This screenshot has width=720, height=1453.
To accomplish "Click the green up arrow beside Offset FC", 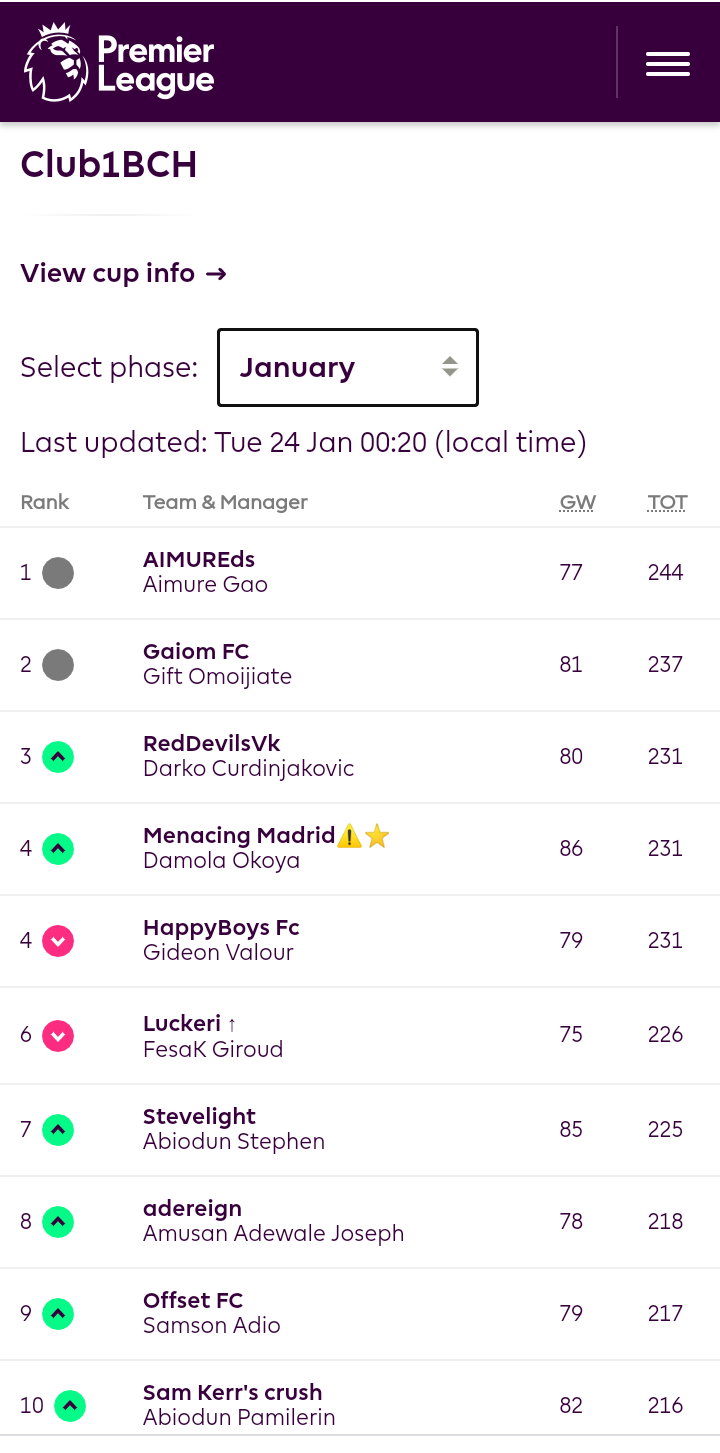I will point(58,1314).
